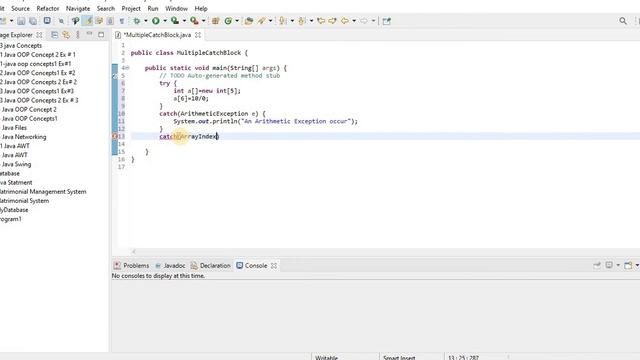Viewport: 640px width, 360px height.
Task: Open the Project menu
Action: coord(131,9)
